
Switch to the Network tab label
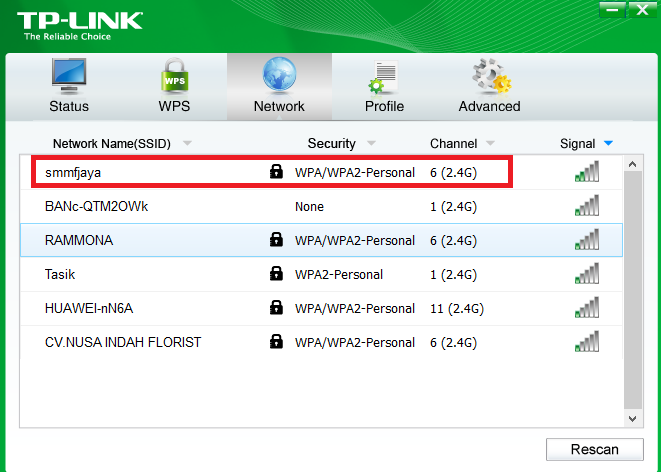[279, 106]
